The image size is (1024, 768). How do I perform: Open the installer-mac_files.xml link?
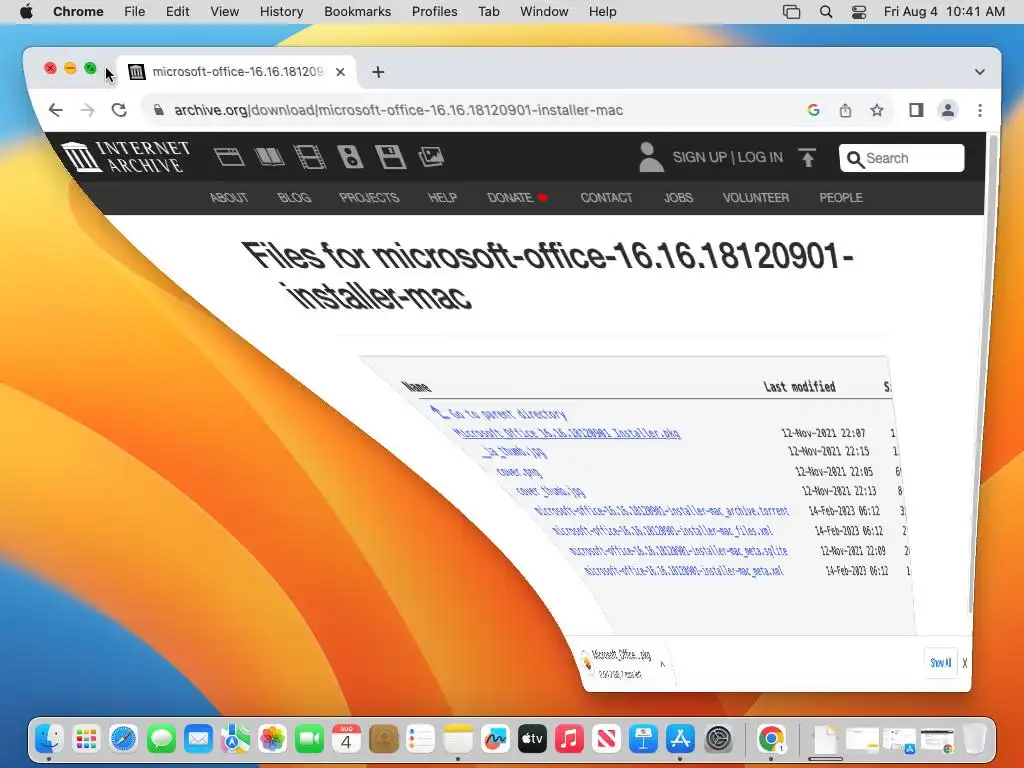(x=662, y=530)
